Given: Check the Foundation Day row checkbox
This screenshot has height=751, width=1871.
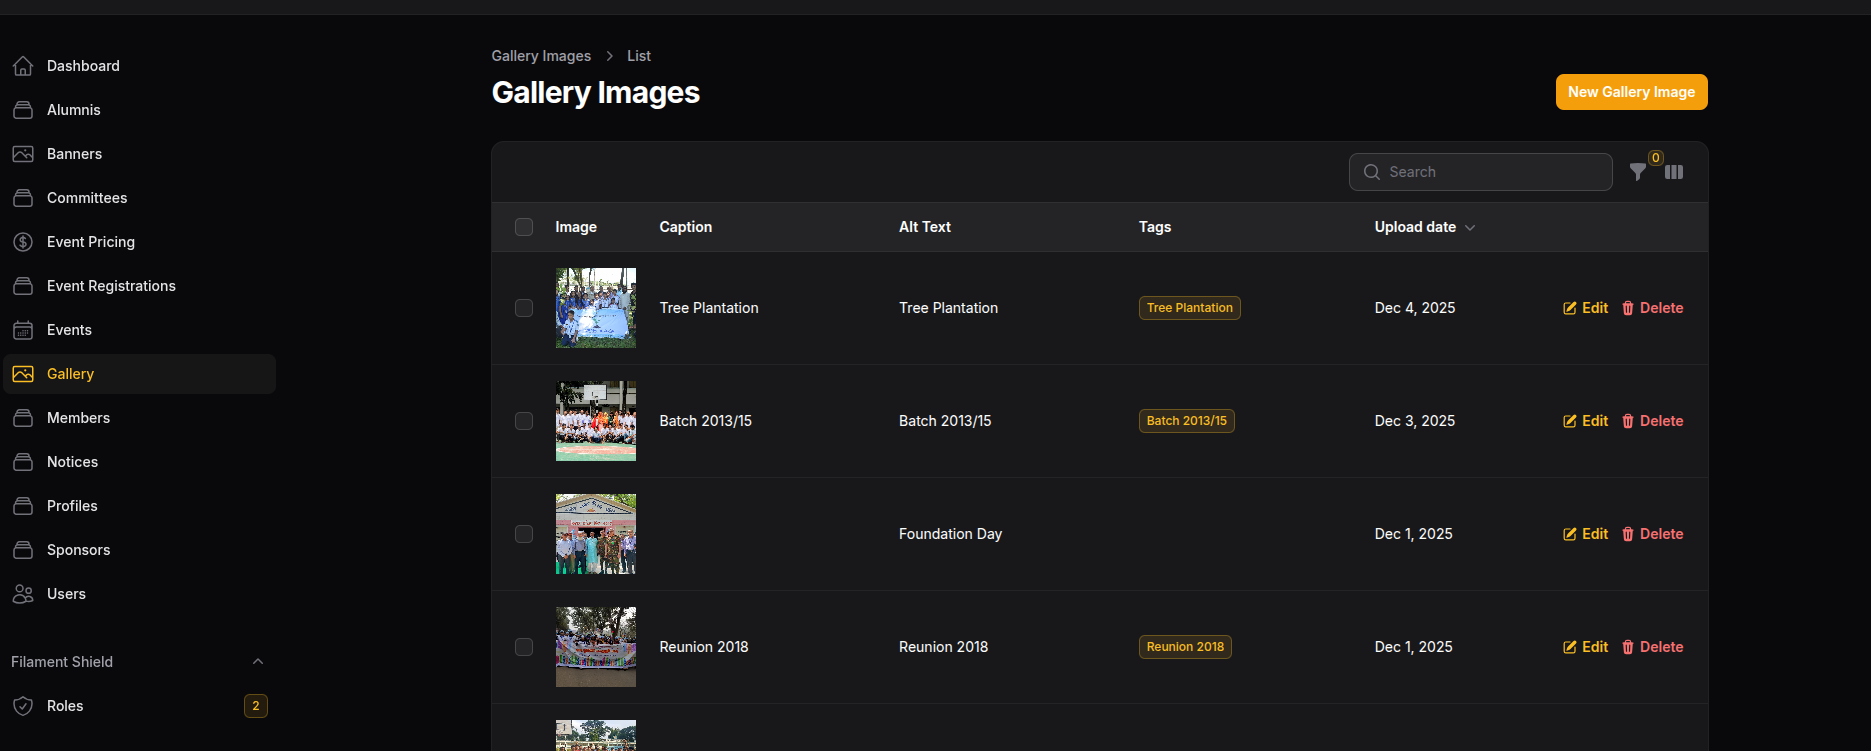Looking at the screenshot, I should point(524,534).
